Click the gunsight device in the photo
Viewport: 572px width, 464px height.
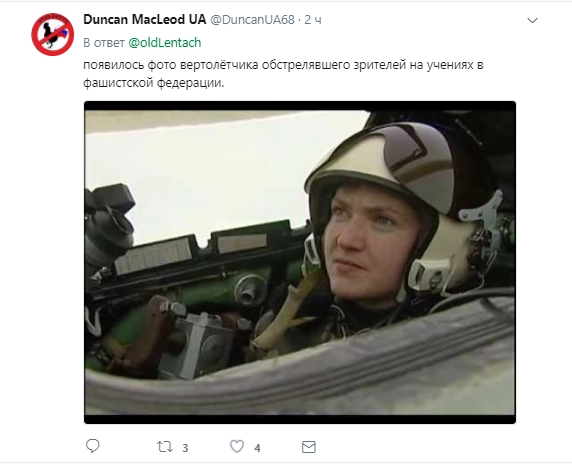coord(109,223)
